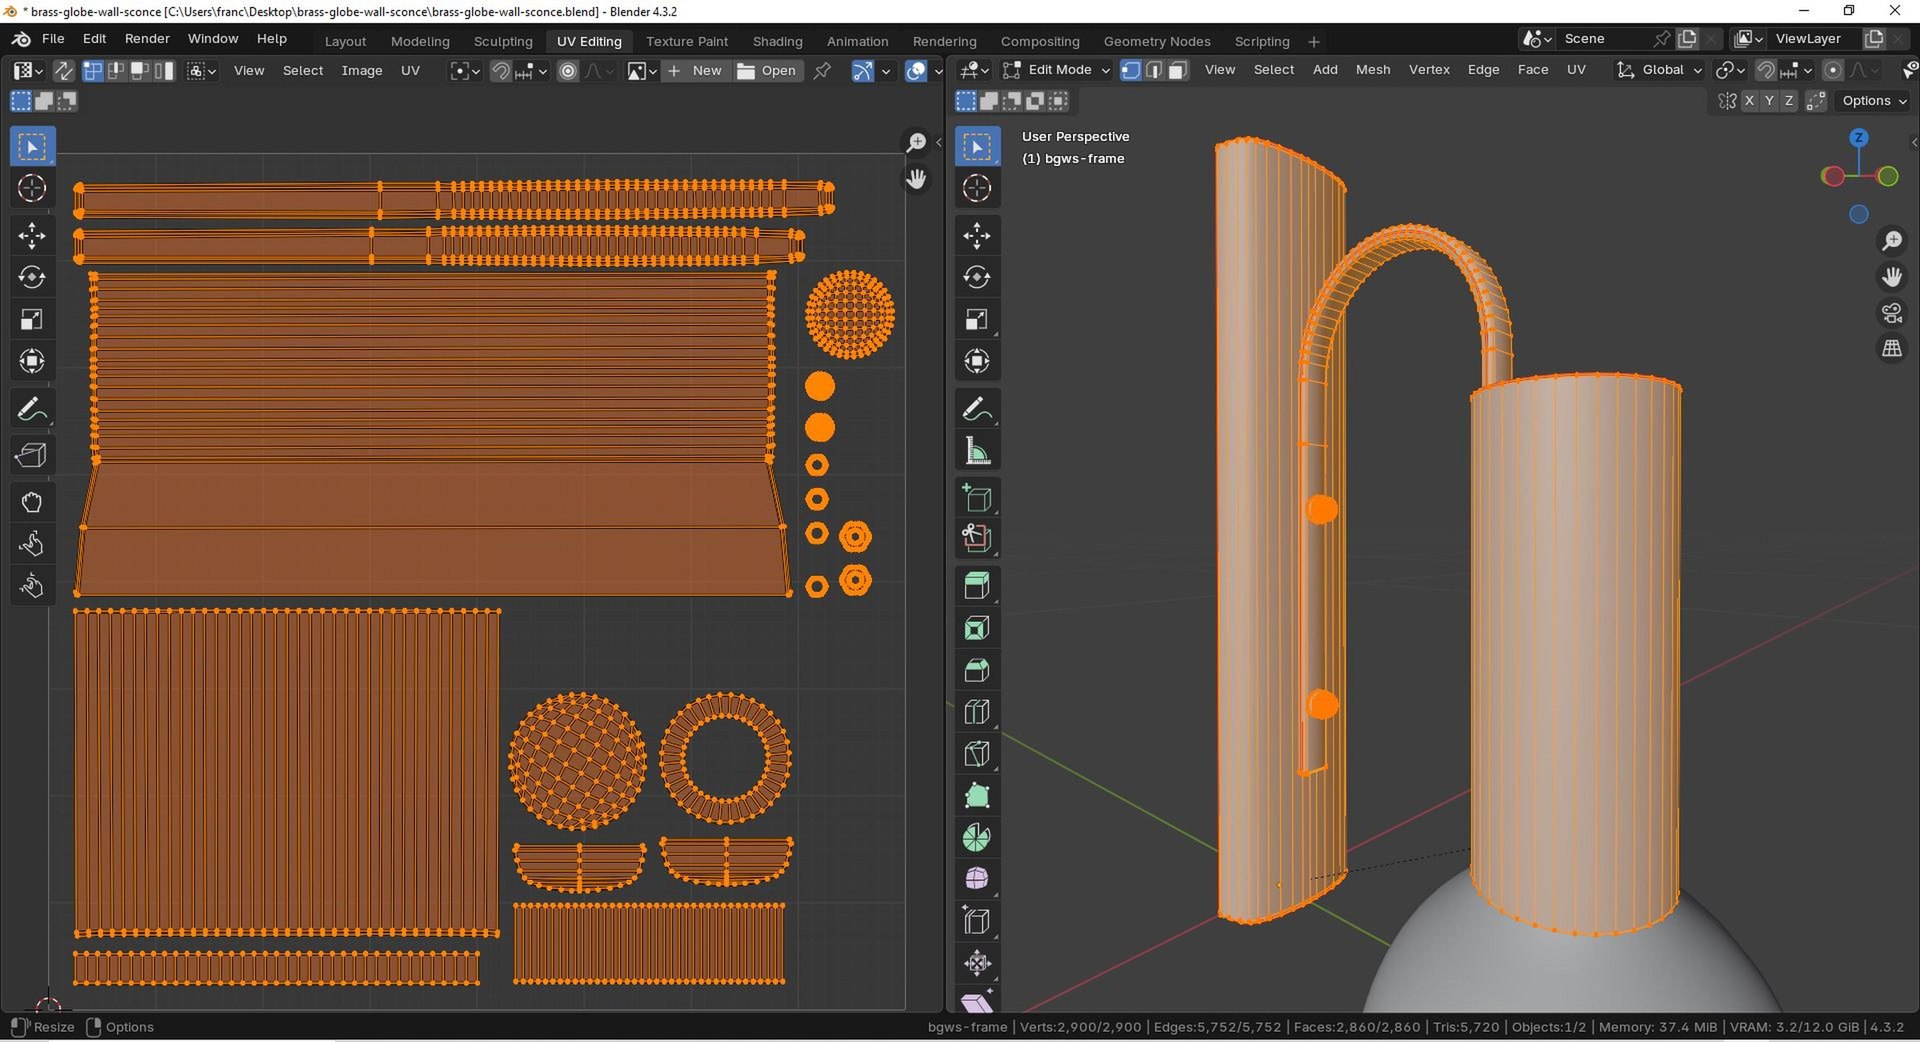1920x1042 pixels.
Task: Select the Loop Cut tool
Action: (x=977, y=712)
